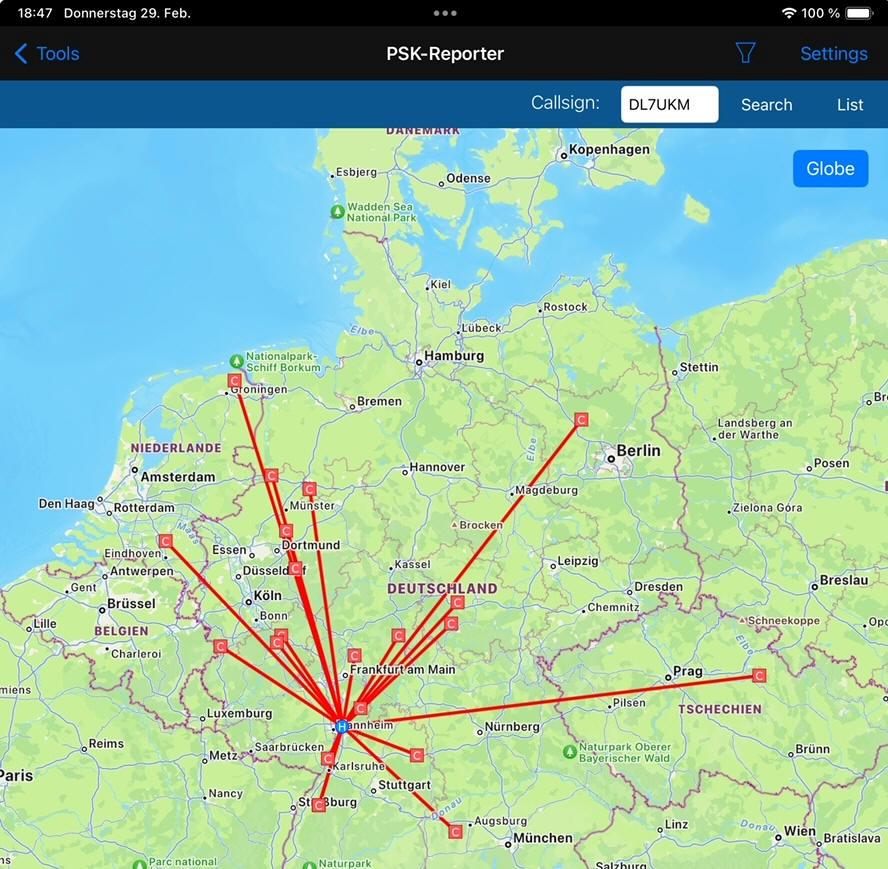Switch to List view
This screenshot has width=888, height=869.
pyautogui.click(x=849, y=105)
